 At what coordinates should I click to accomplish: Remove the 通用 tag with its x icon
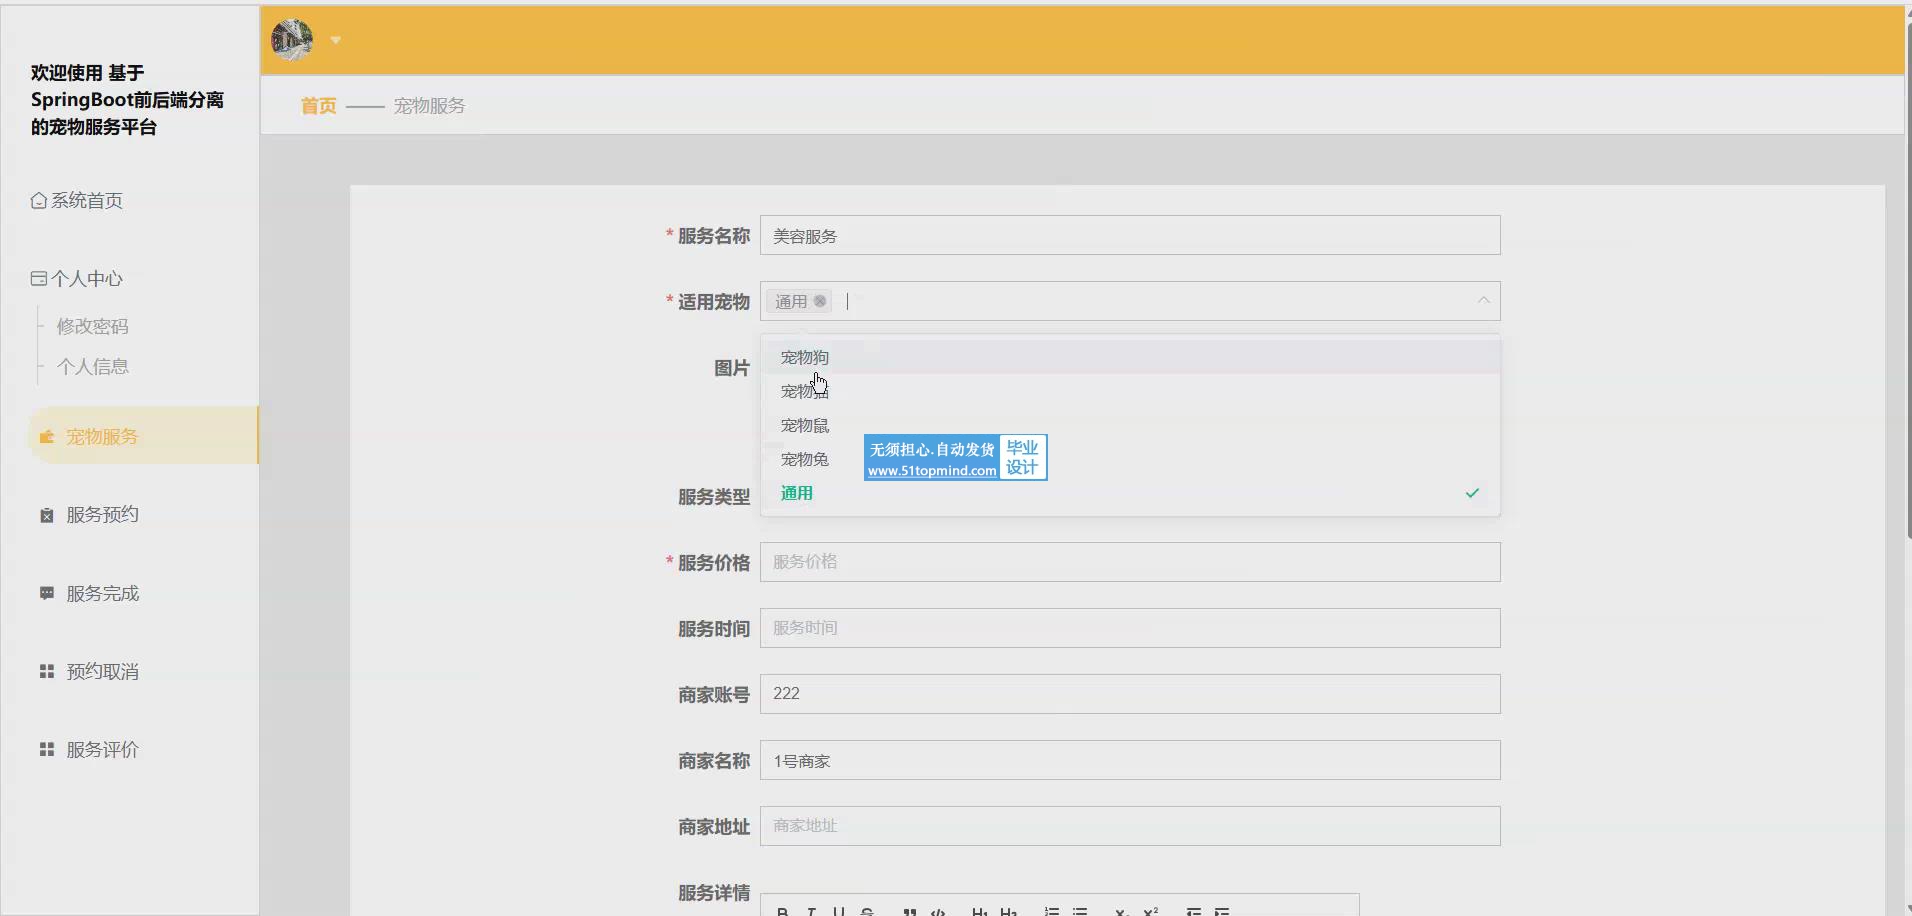(x=820, y=301)
